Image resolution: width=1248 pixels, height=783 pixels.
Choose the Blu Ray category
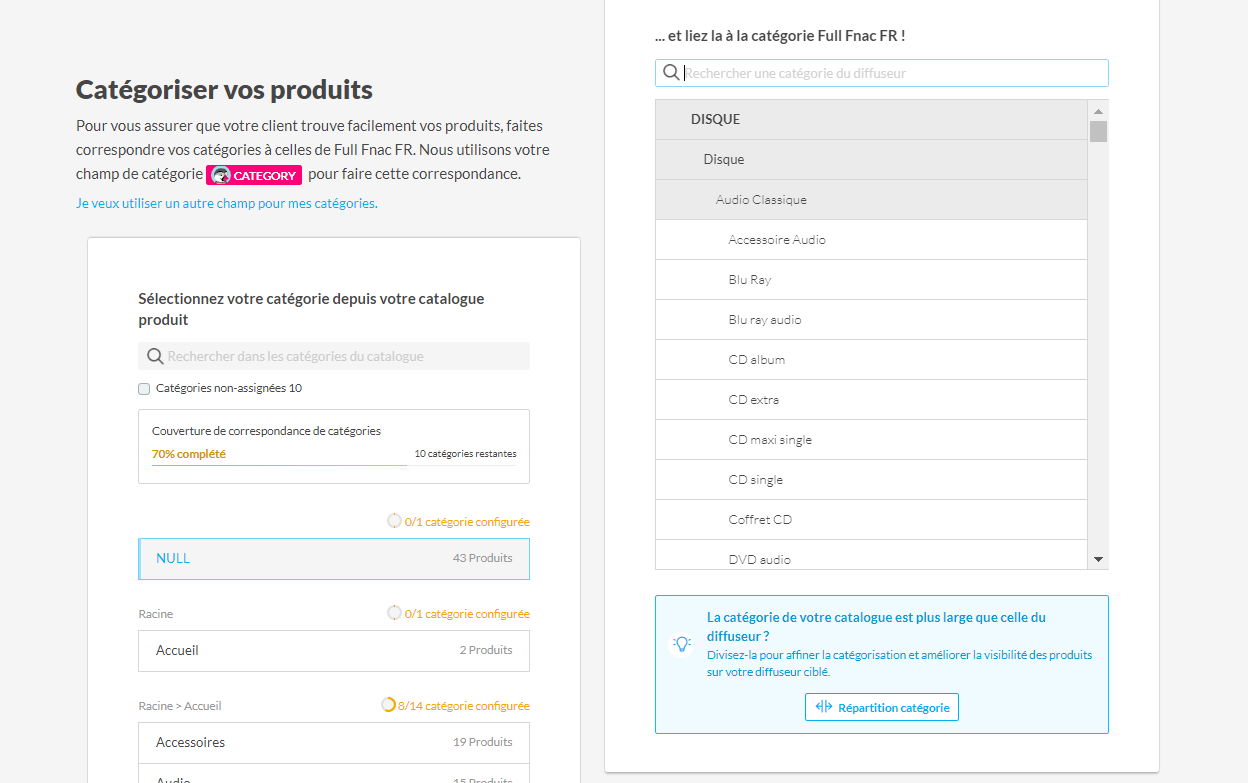750,280
